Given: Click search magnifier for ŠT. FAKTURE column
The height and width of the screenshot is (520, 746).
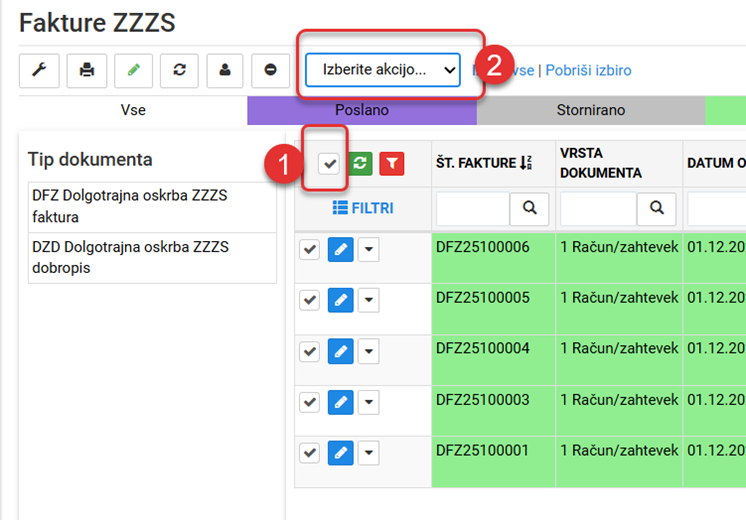Looking at the screenshot, I should [x=530, y=208].
